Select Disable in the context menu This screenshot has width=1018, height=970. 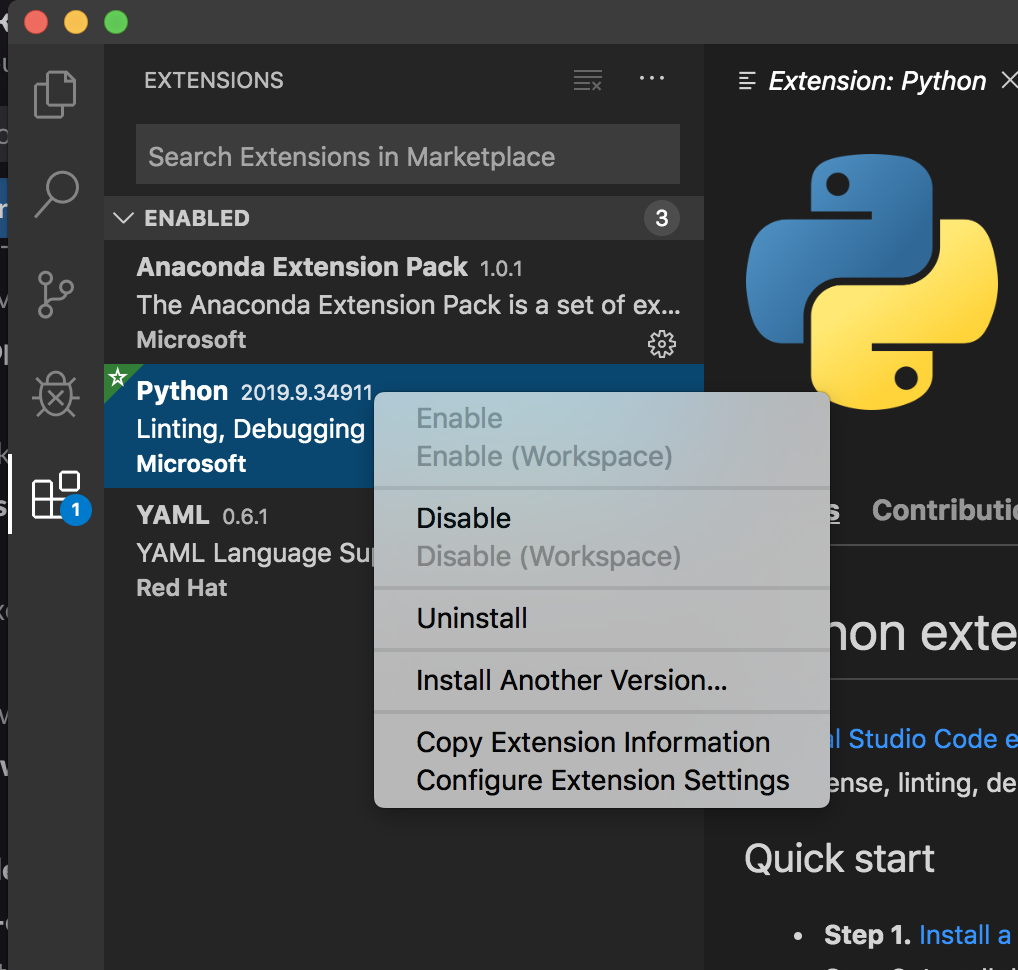tap(463, 518)
